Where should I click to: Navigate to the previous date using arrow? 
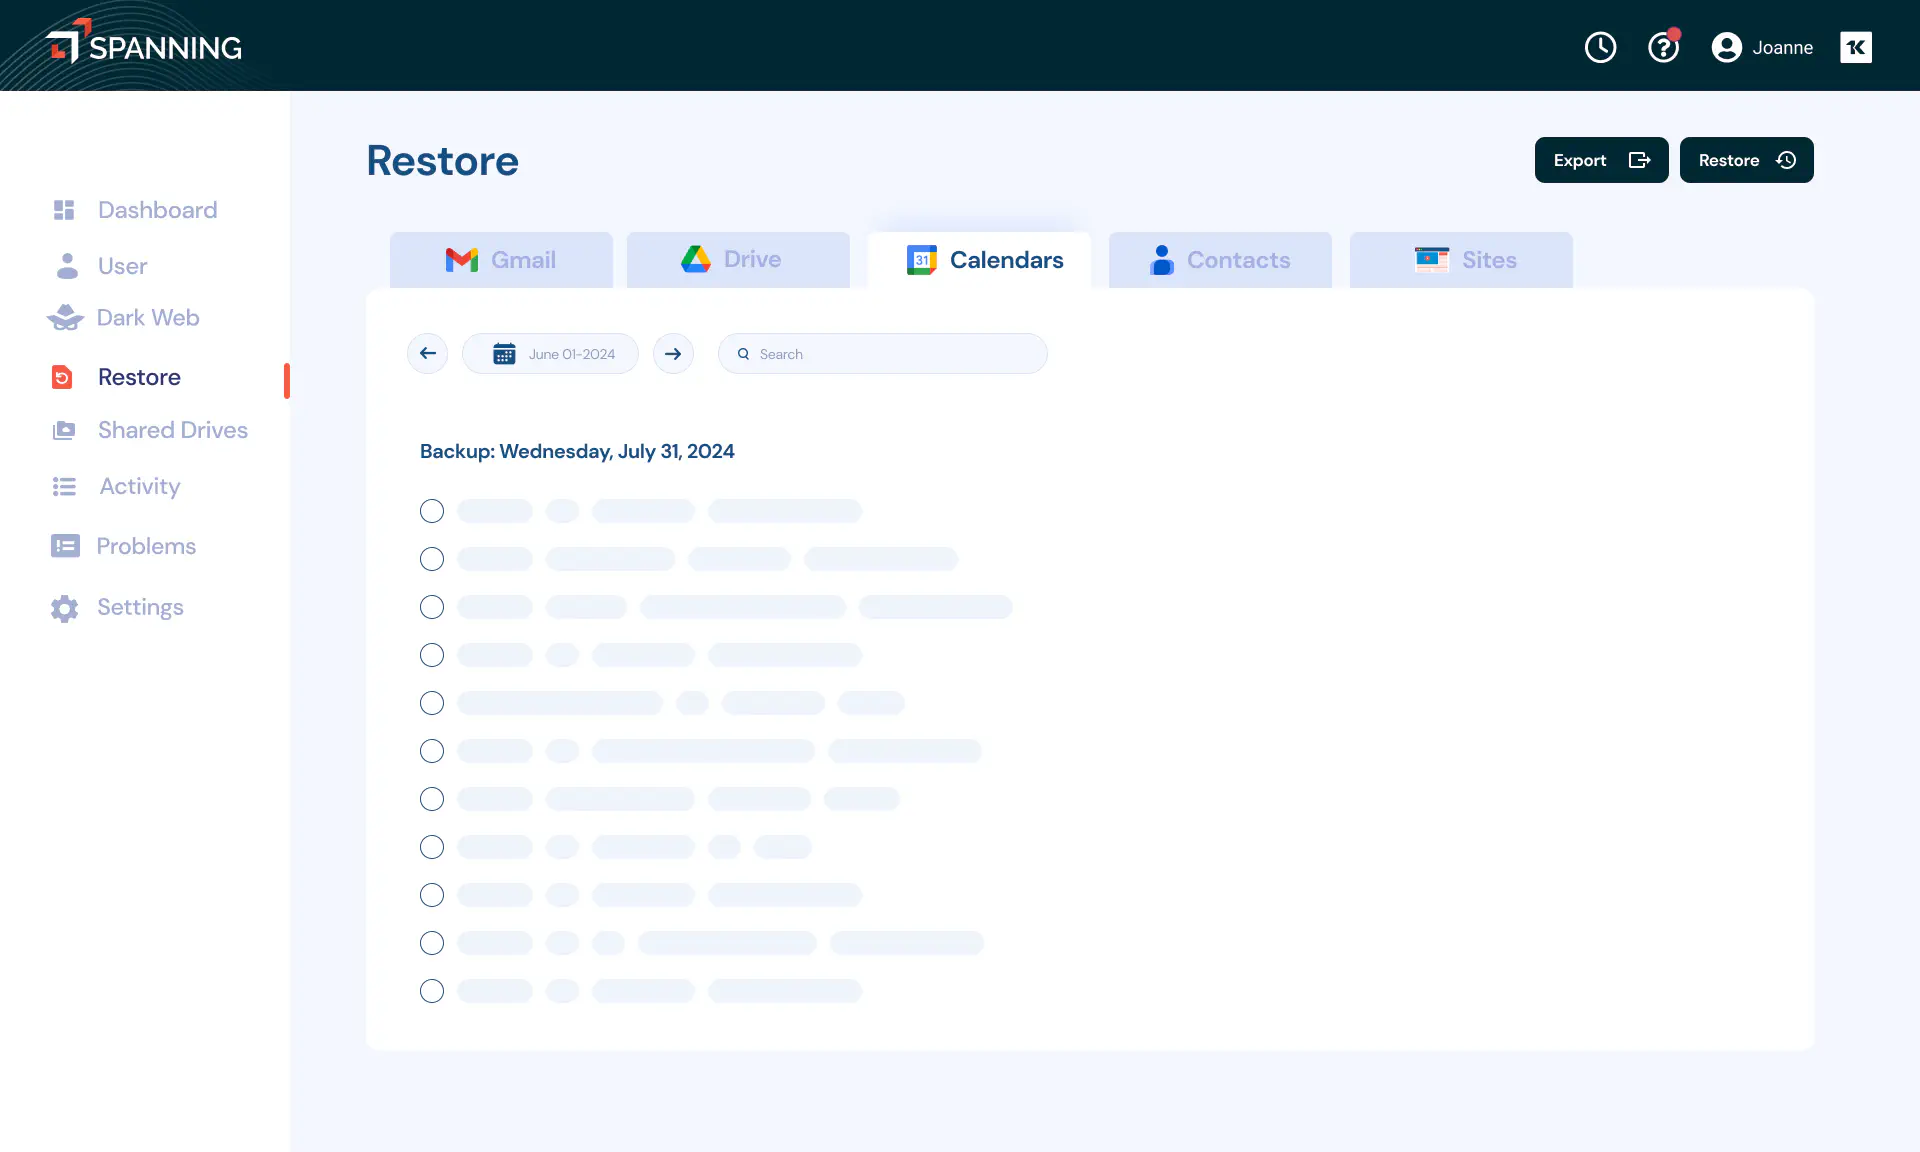pos(428,354)
